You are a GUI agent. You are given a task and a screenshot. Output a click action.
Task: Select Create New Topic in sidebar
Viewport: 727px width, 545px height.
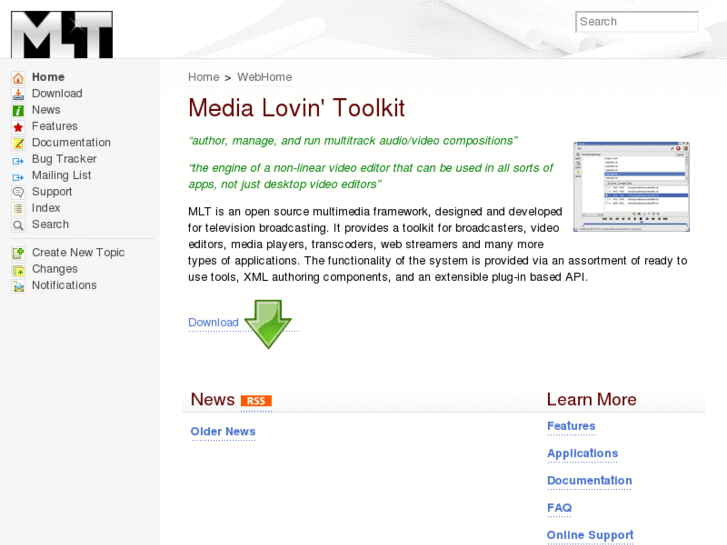tap(78, 252)
